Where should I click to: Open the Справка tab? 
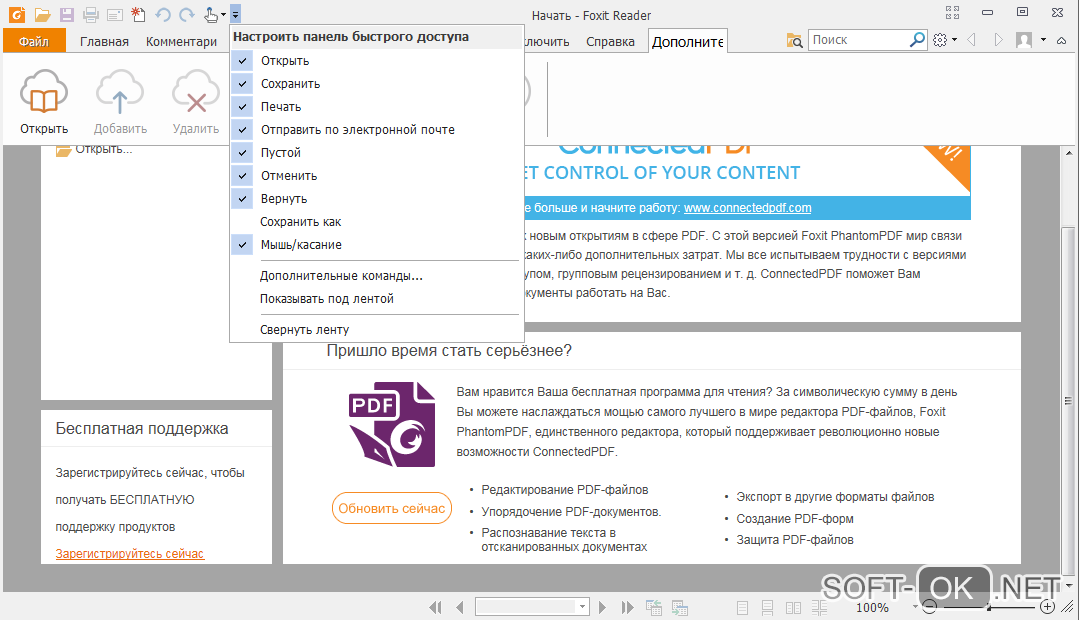[x=610, y=41]
